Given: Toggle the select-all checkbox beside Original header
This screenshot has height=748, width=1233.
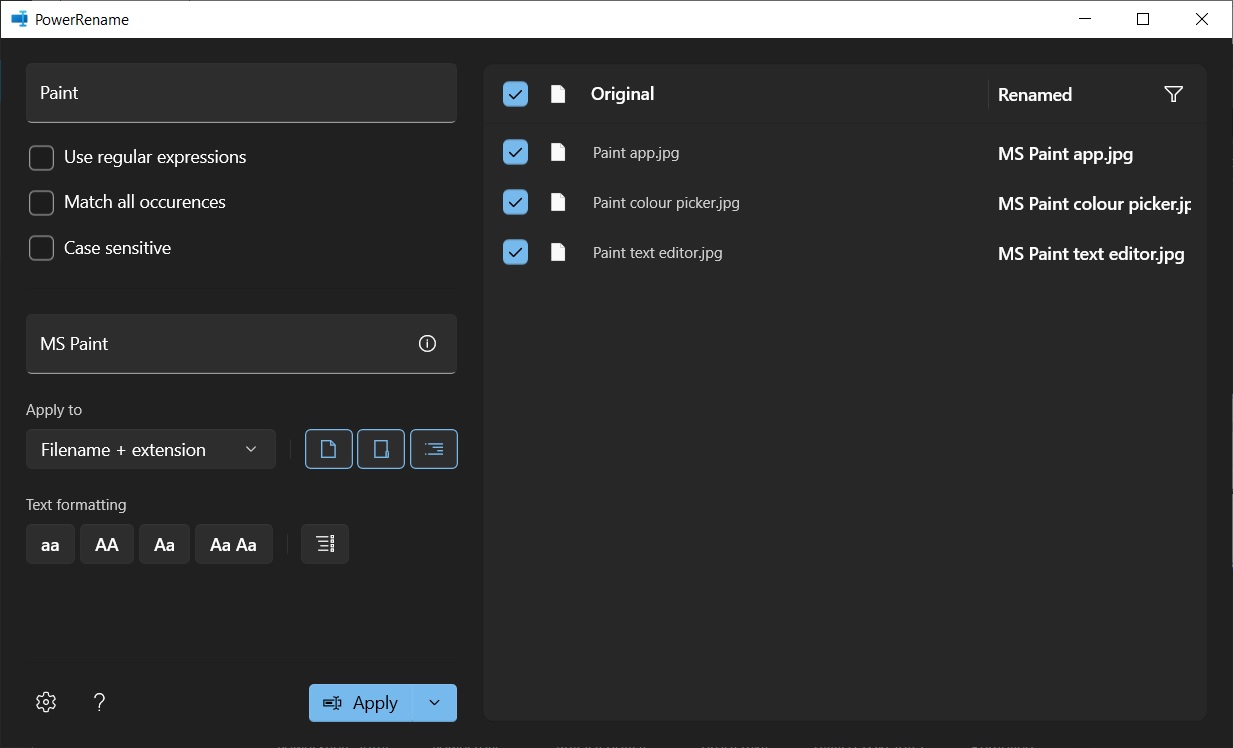Looking at the screenshot, I should pyautogui.click(x=515, y=94).
